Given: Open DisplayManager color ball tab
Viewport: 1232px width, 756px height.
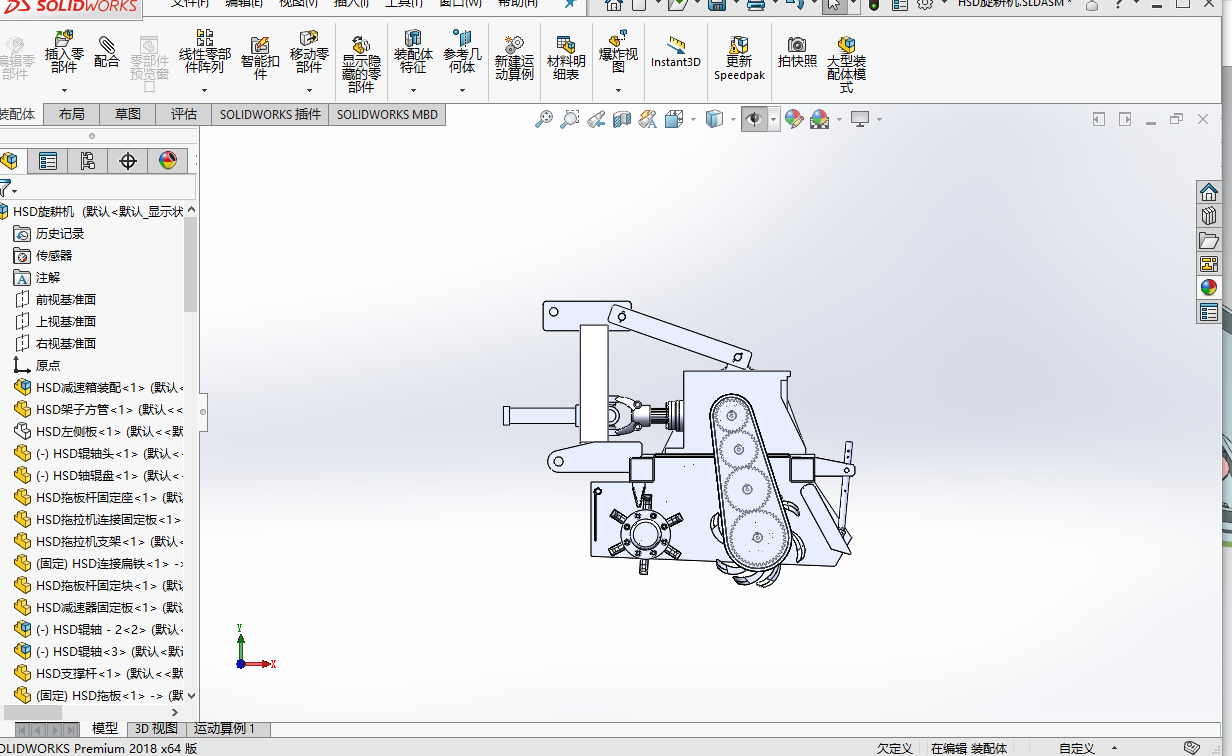Looking at the screenshot, I should [x=168, y=161].
